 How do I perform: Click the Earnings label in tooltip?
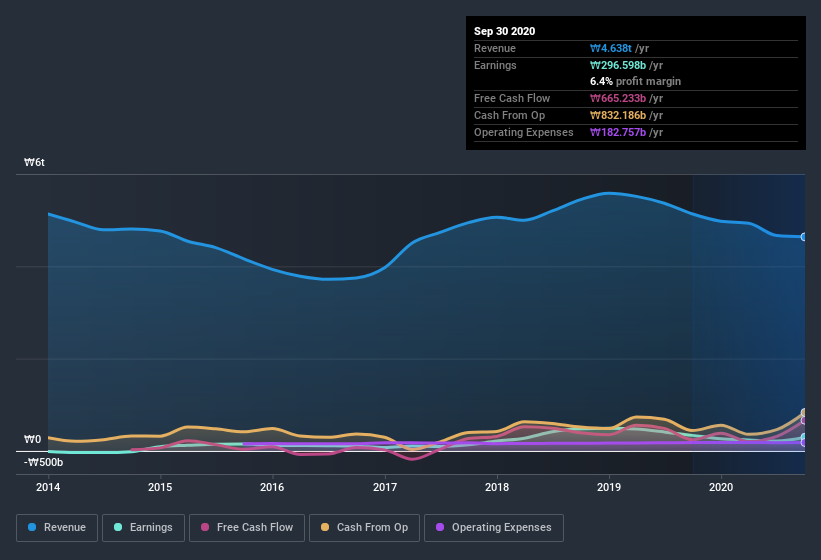495,65
